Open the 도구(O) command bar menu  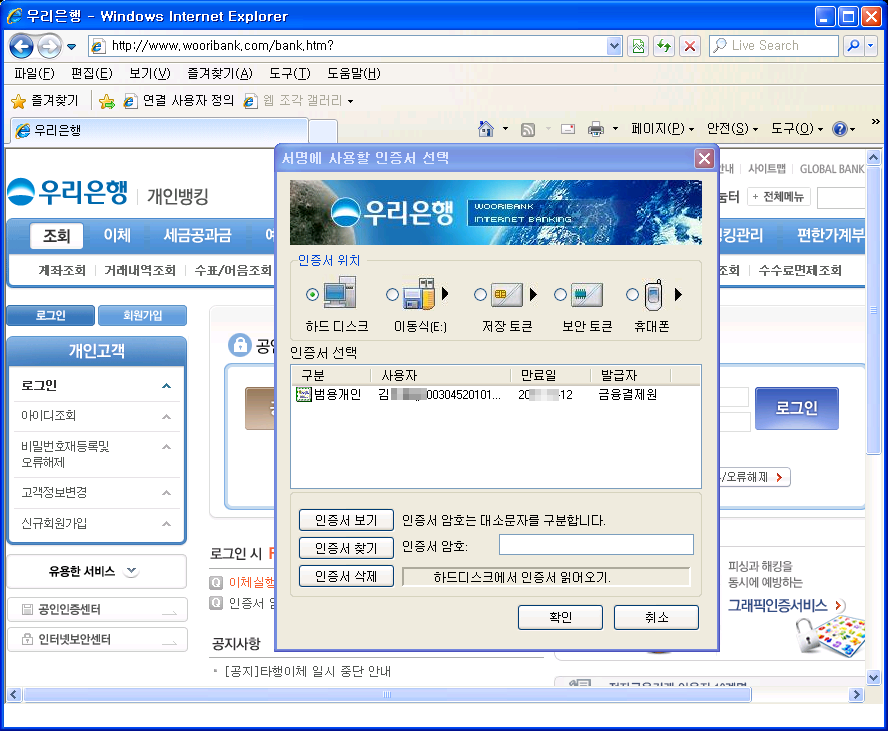[797, 130]
